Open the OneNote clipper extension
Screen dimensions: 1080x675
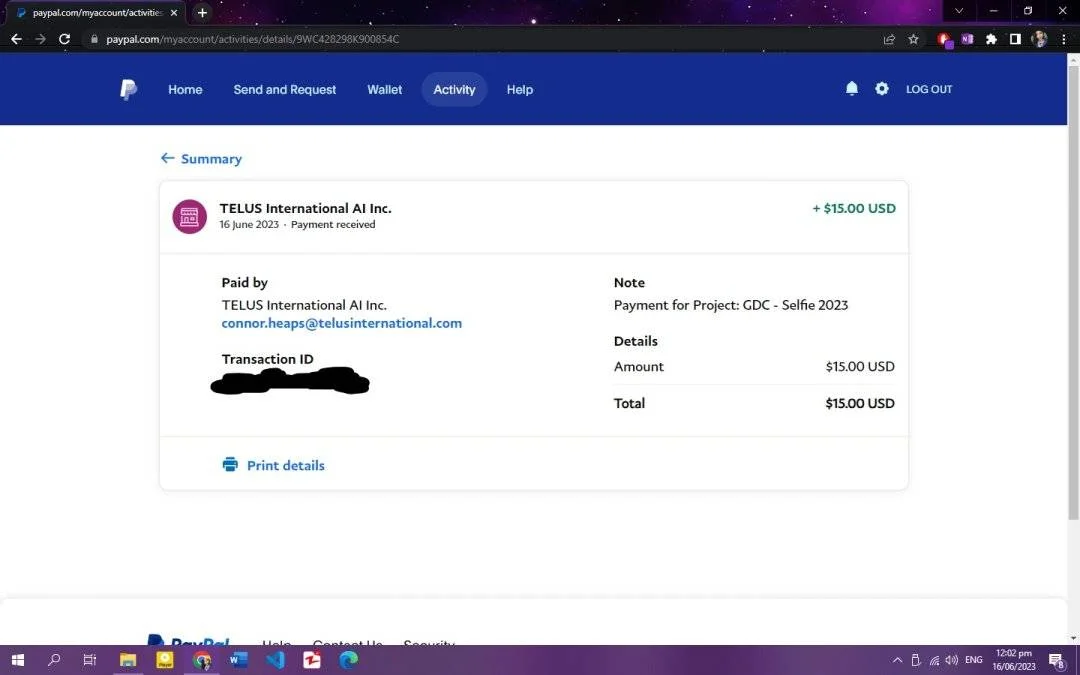[x=967, y=39]
